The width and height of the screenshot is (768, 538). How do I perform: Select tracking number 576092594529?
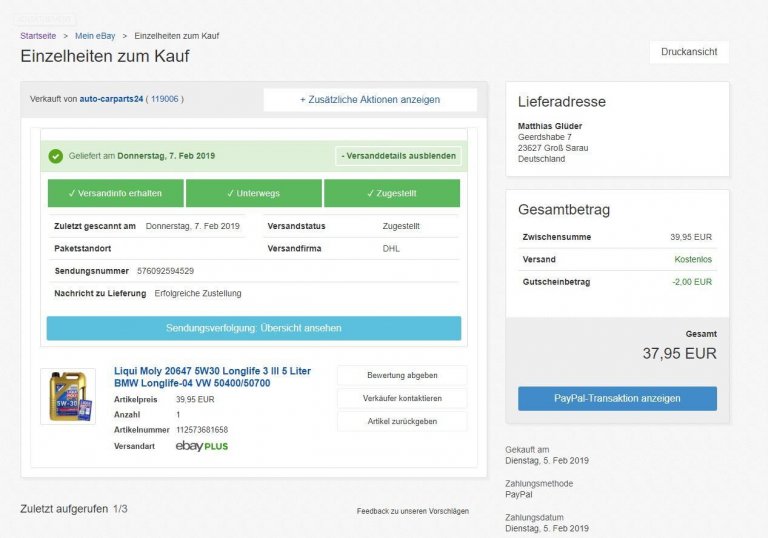(166, 271)
